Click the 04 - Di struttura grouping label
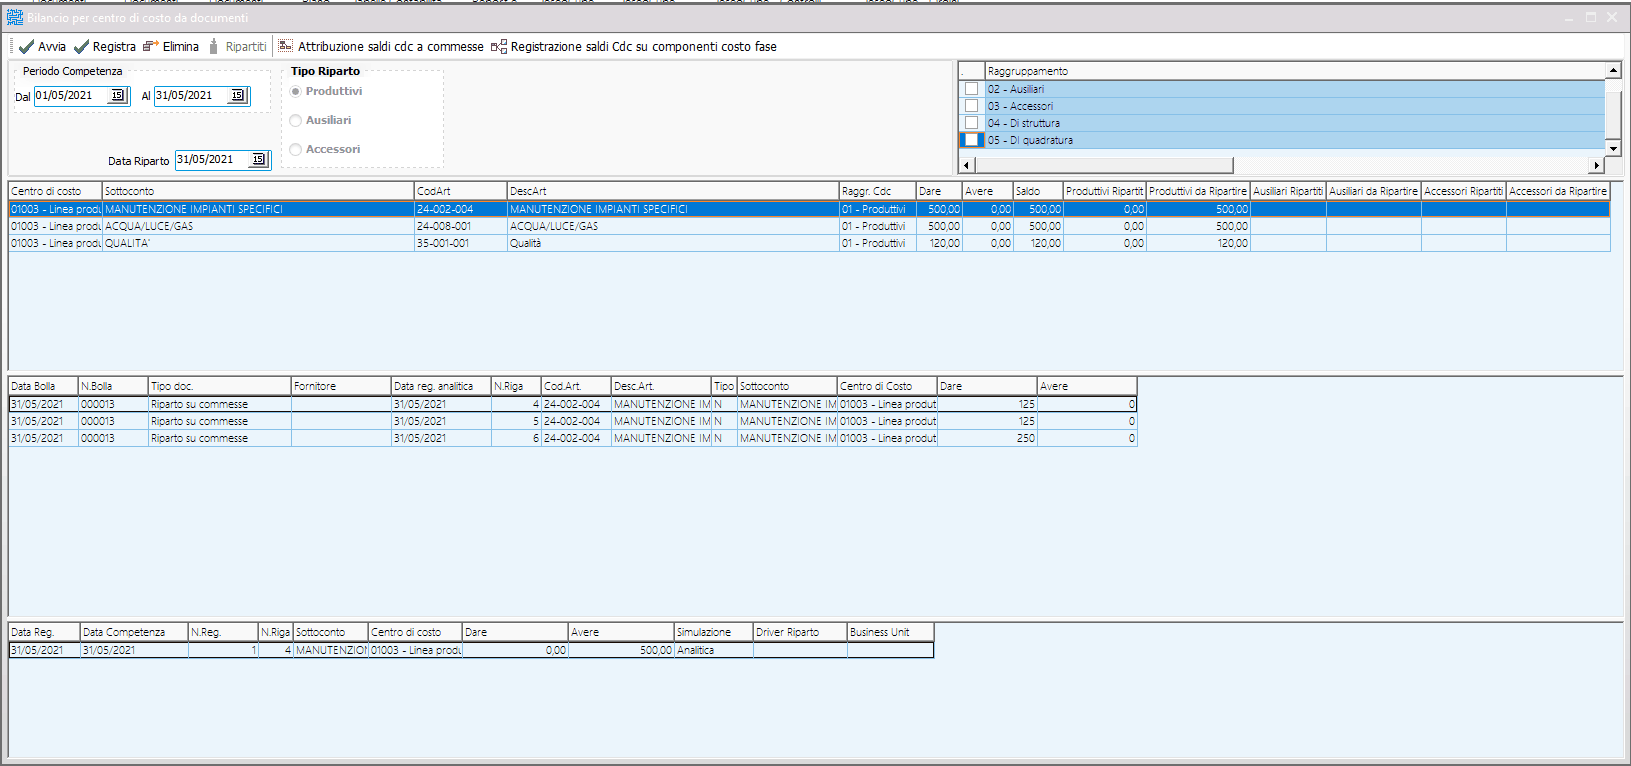The width and height of the screenshot is (1631, 766). 1024,123
